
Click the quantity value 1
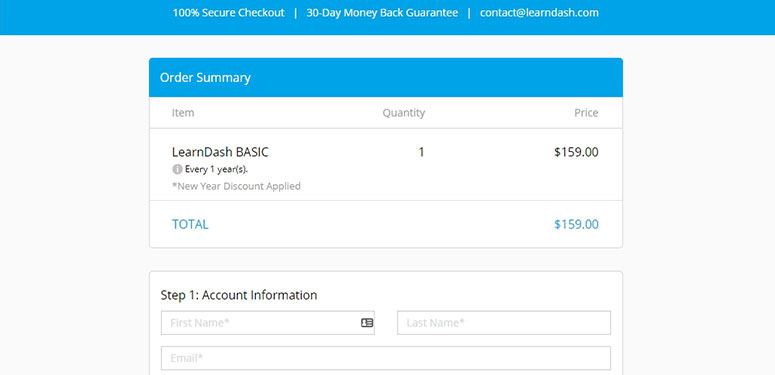pyautogui.click(x=421, y=152)
